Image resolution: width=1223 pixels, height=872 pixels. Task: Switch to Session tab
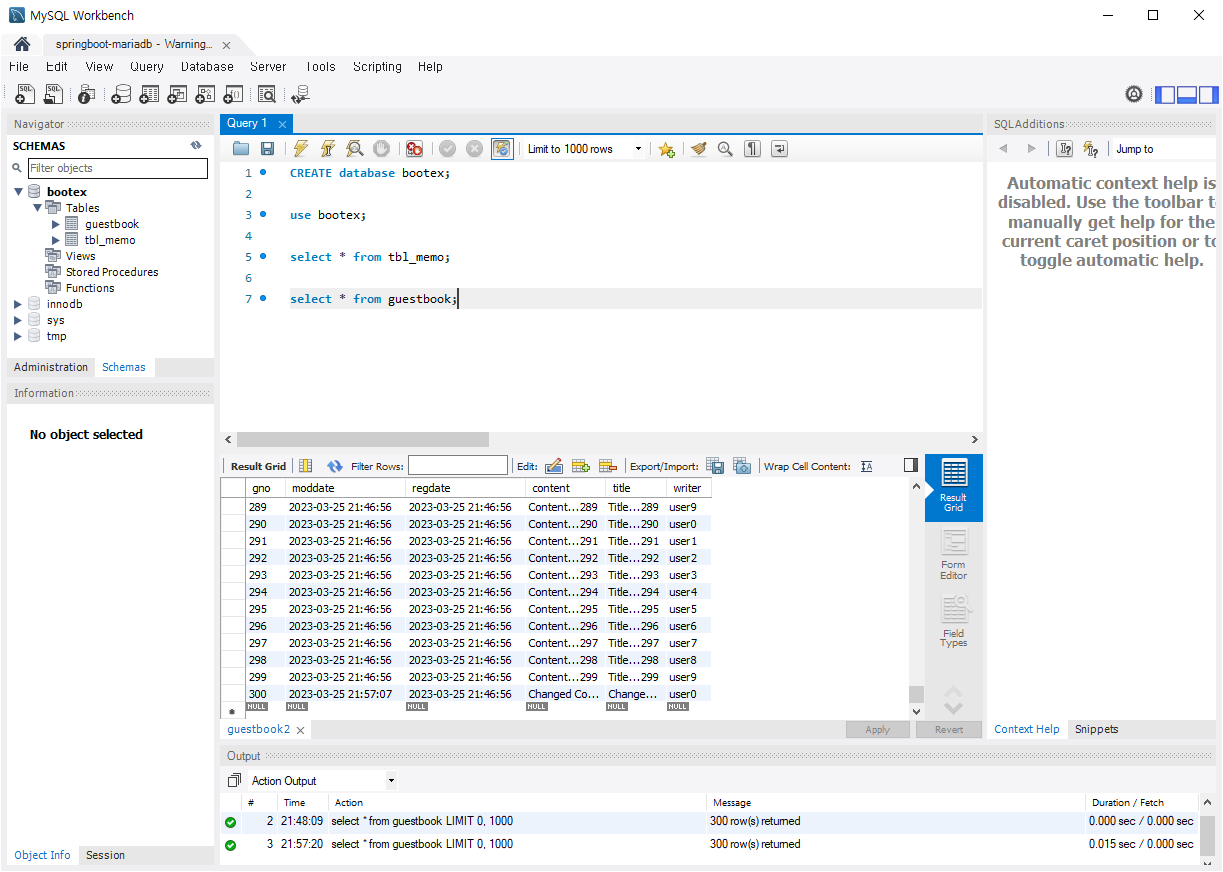[105, 855]
